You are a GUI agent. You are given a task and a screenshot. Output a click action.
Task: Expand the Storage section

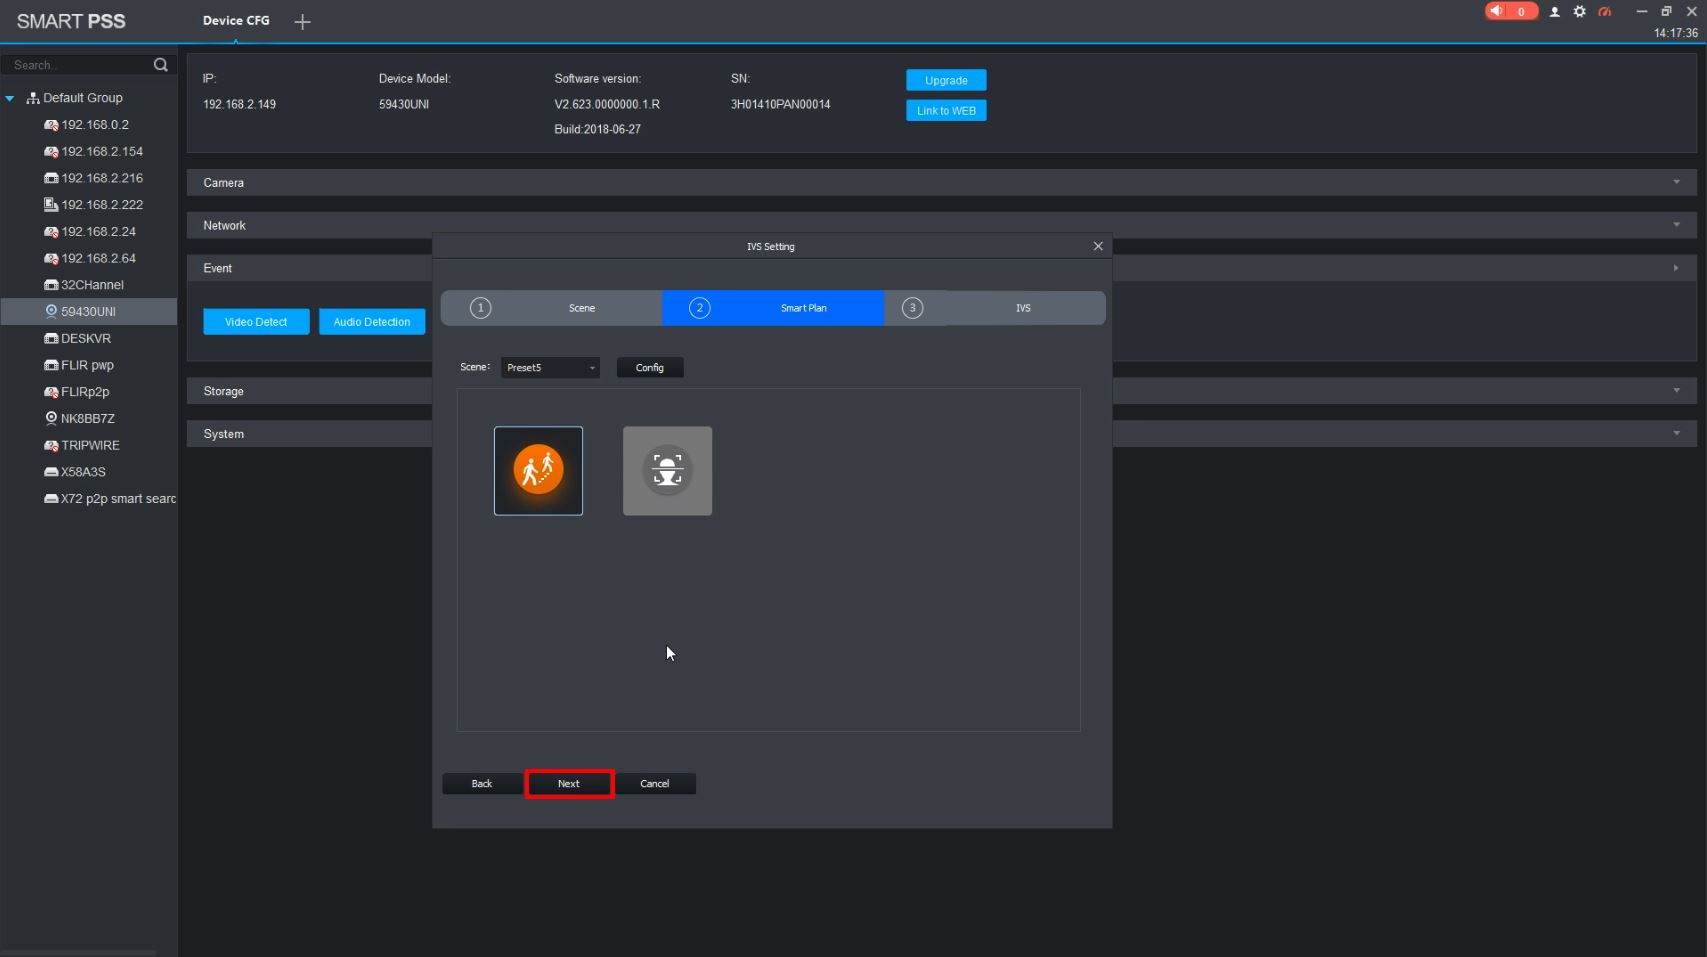941,391
